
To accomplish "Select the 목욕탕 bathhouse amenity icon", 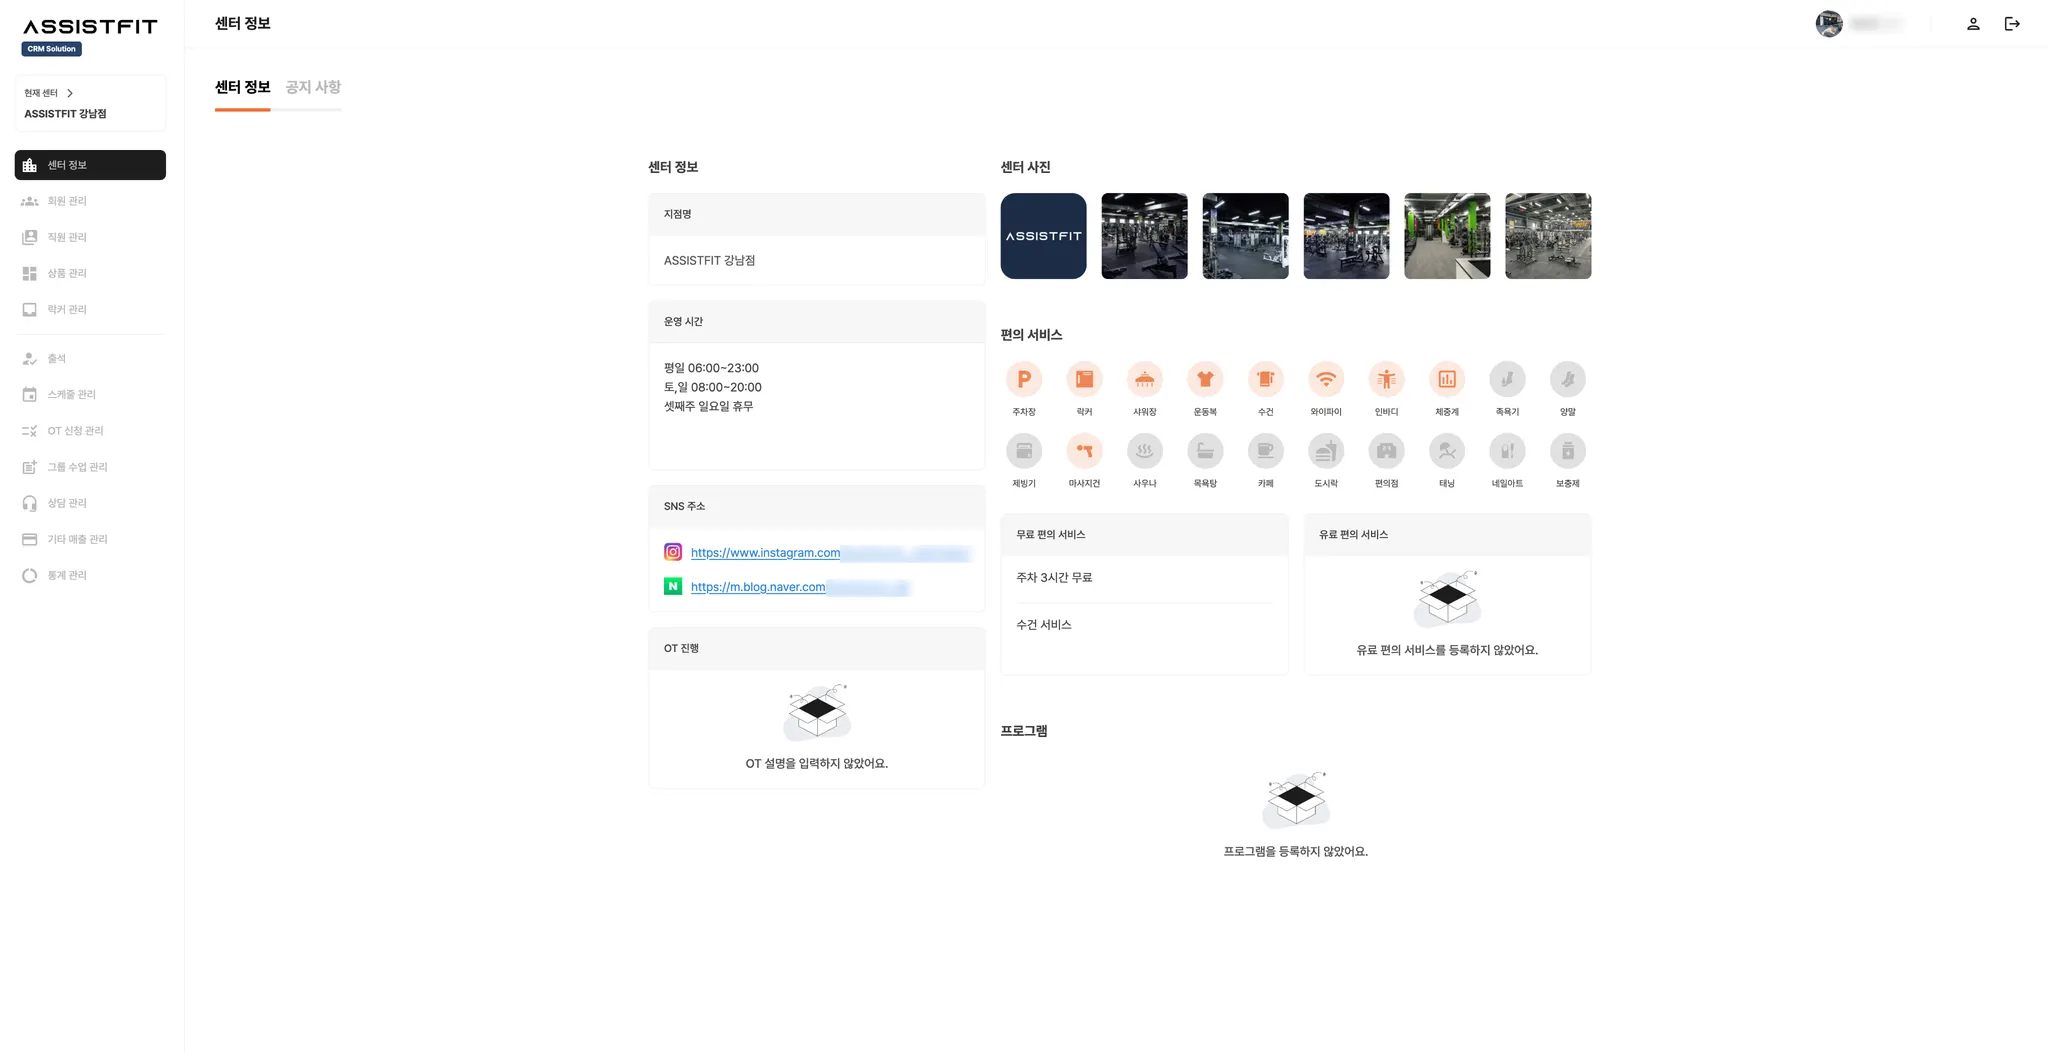I will (1205, 451).
